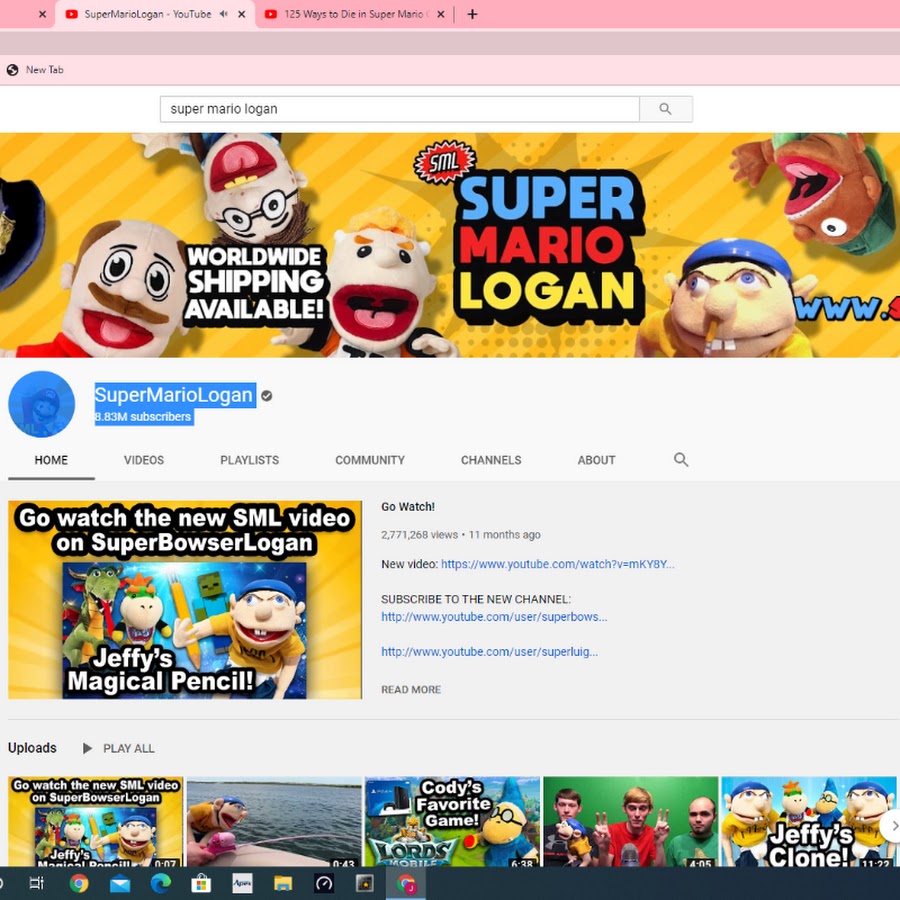Screen dimensions: 900x900
Task: Click the verified badge next to SuperMarioLogan
Action: [x=266, y=395]
